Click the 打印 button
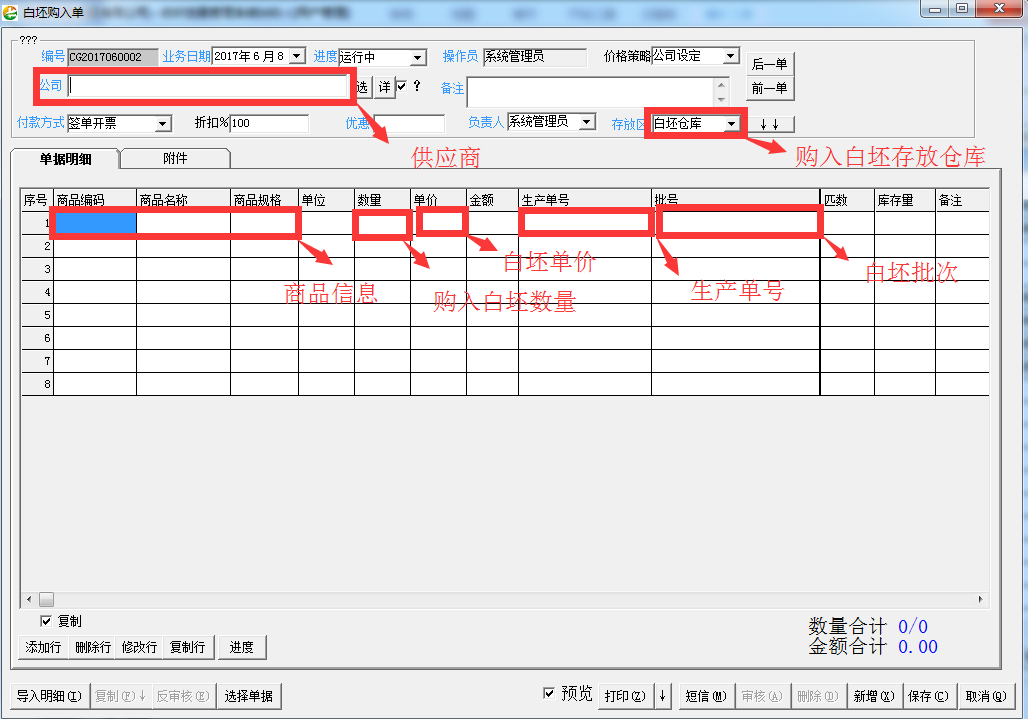 click(625, 696)
